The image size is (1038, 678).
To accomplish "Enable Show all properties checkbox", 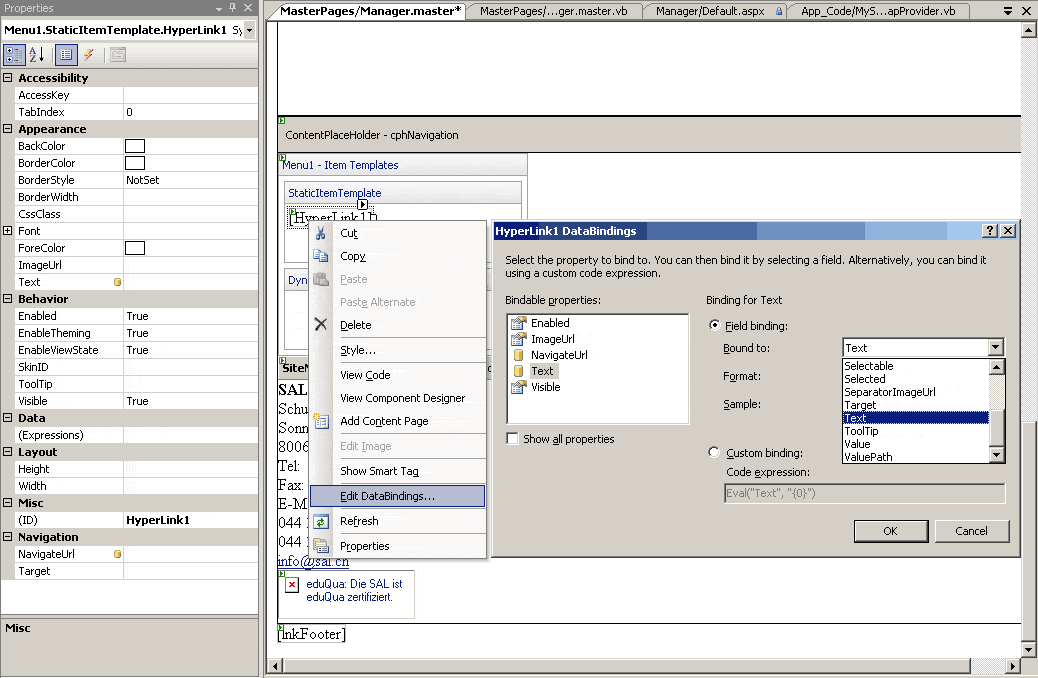I will click(x=512, y=439).
